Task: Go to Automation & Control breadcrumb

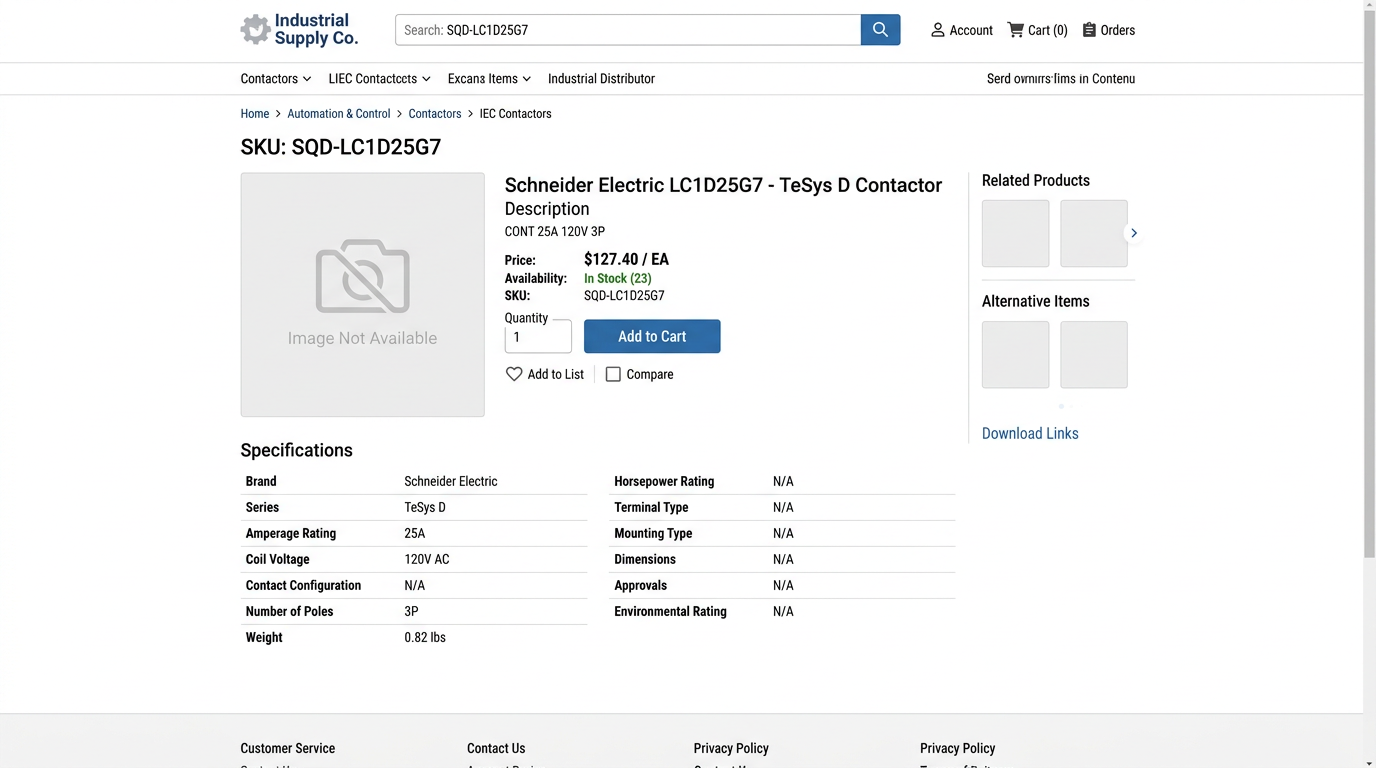Action: click(338, 114)
